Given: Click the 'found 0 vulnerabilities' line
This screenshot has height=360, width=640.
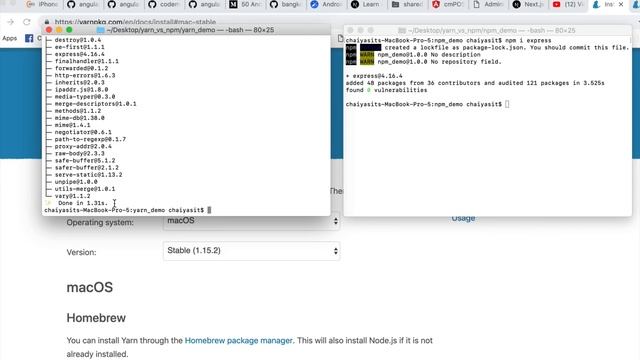Looking at the screenshot, I should (387, 90).
